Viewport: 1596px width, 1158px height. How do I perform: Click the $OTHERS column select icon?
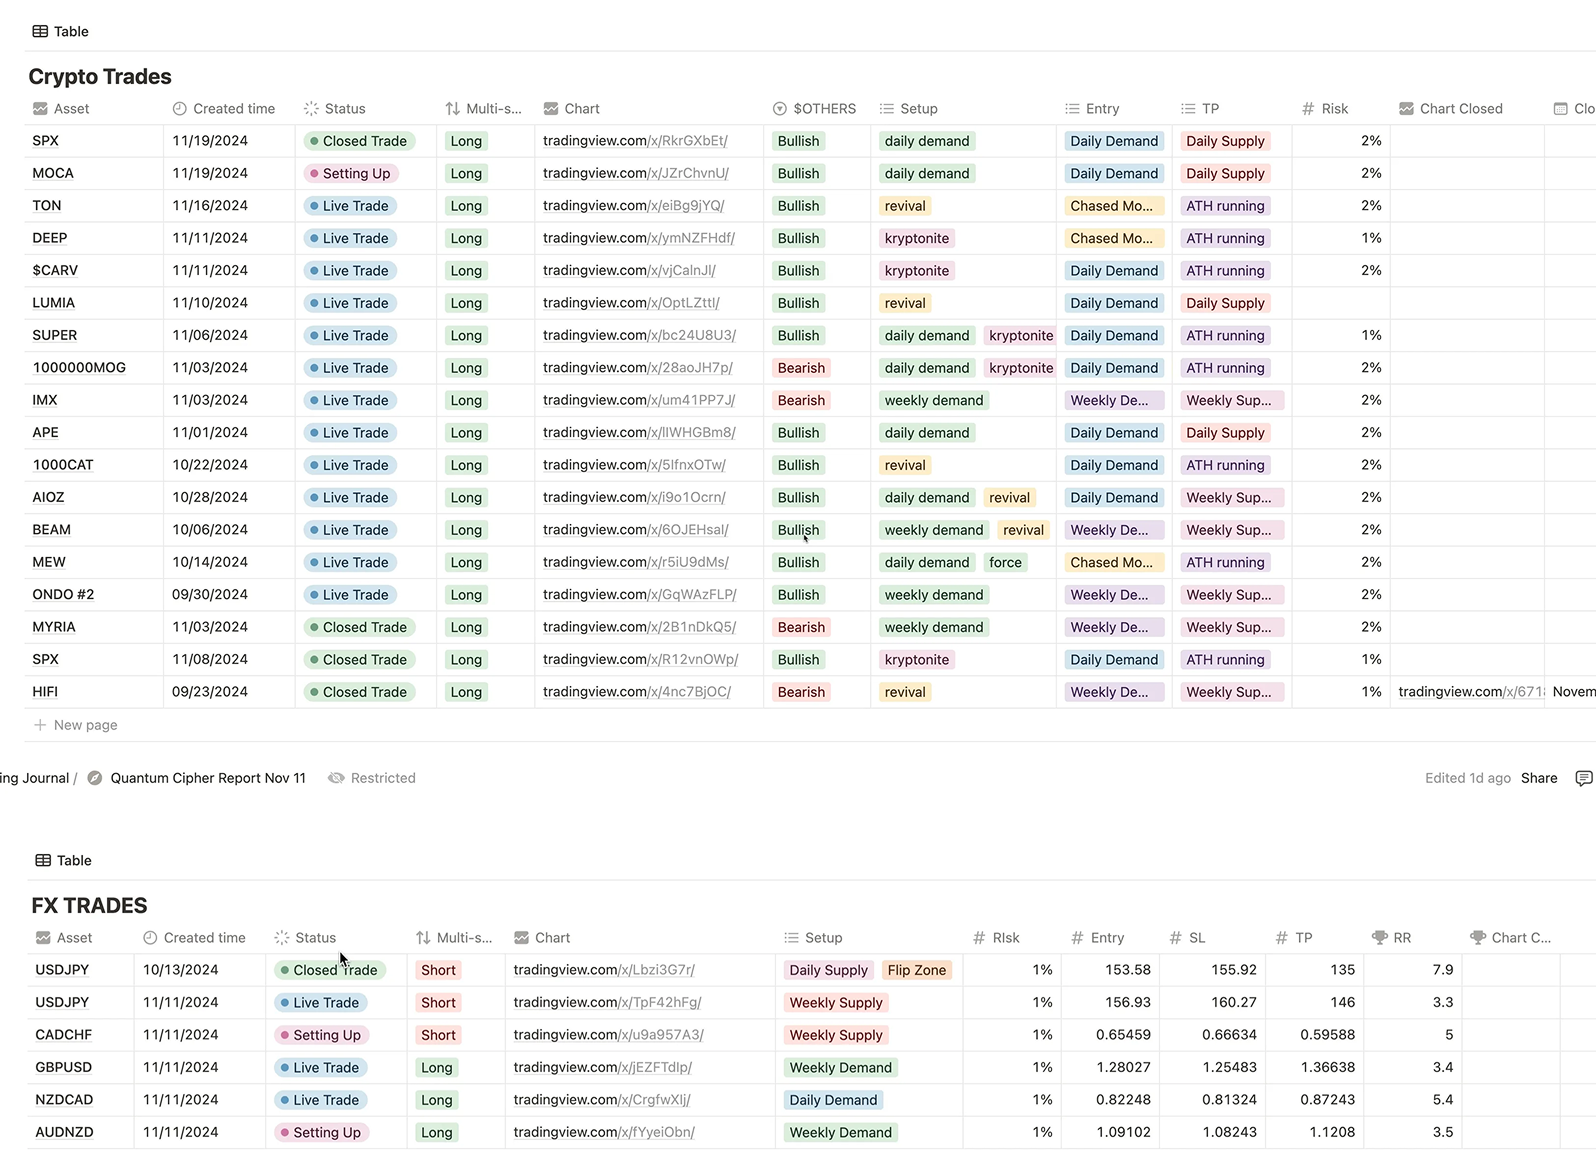(x=780, y=108)
